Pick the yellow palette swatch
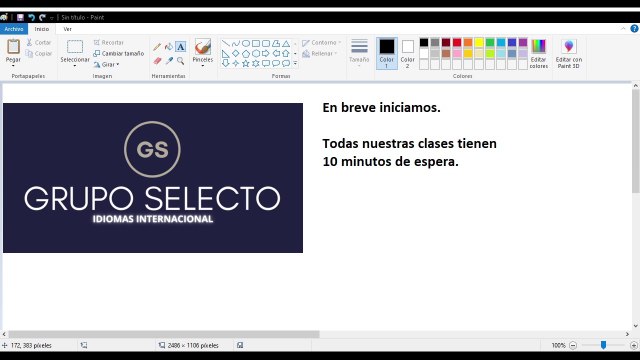640x360 pixels. click(x=479, y=42)
